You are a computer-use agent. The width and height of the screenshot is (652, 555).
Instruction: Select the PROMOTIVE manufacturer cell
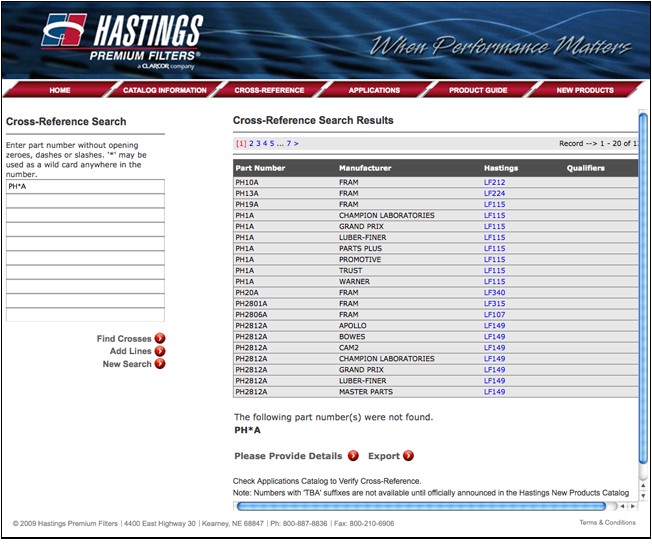click(x=360, y=259)
